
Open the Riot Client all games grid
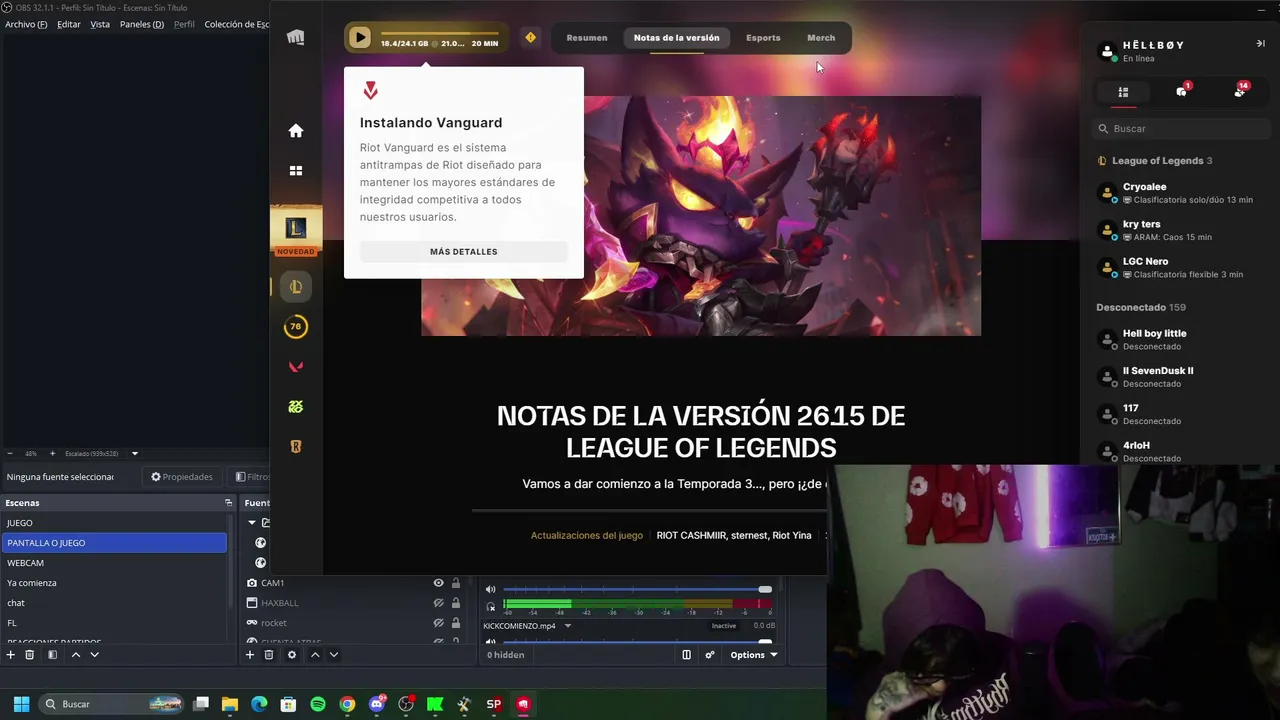pos(296,171)
